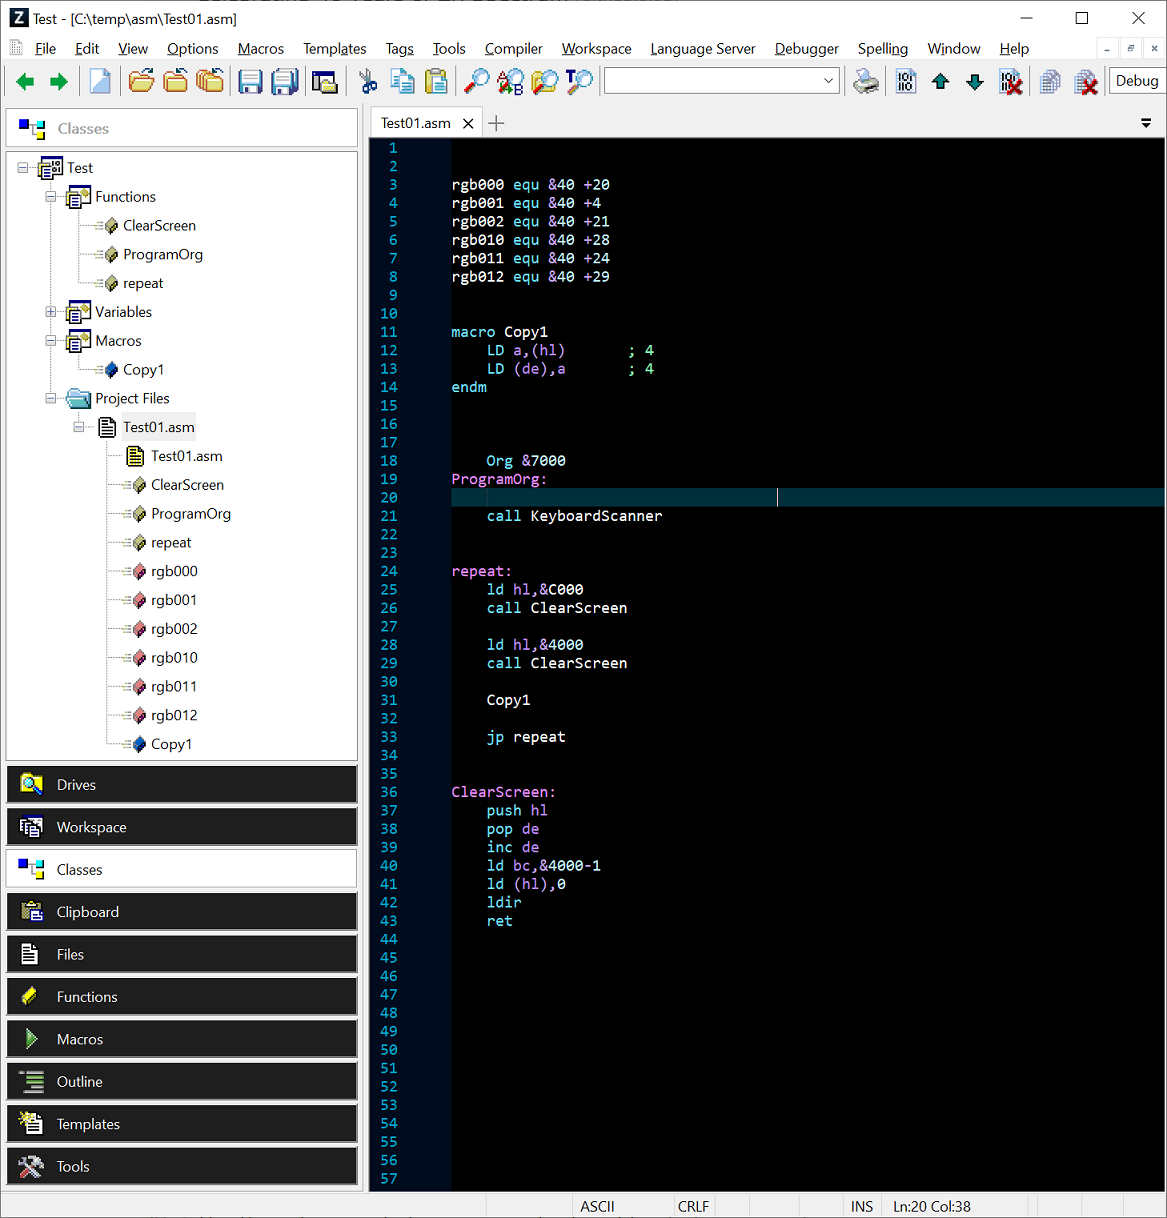Collapse the Macros tree node
1167x1218 pixels.
click(x=51, y=341)
